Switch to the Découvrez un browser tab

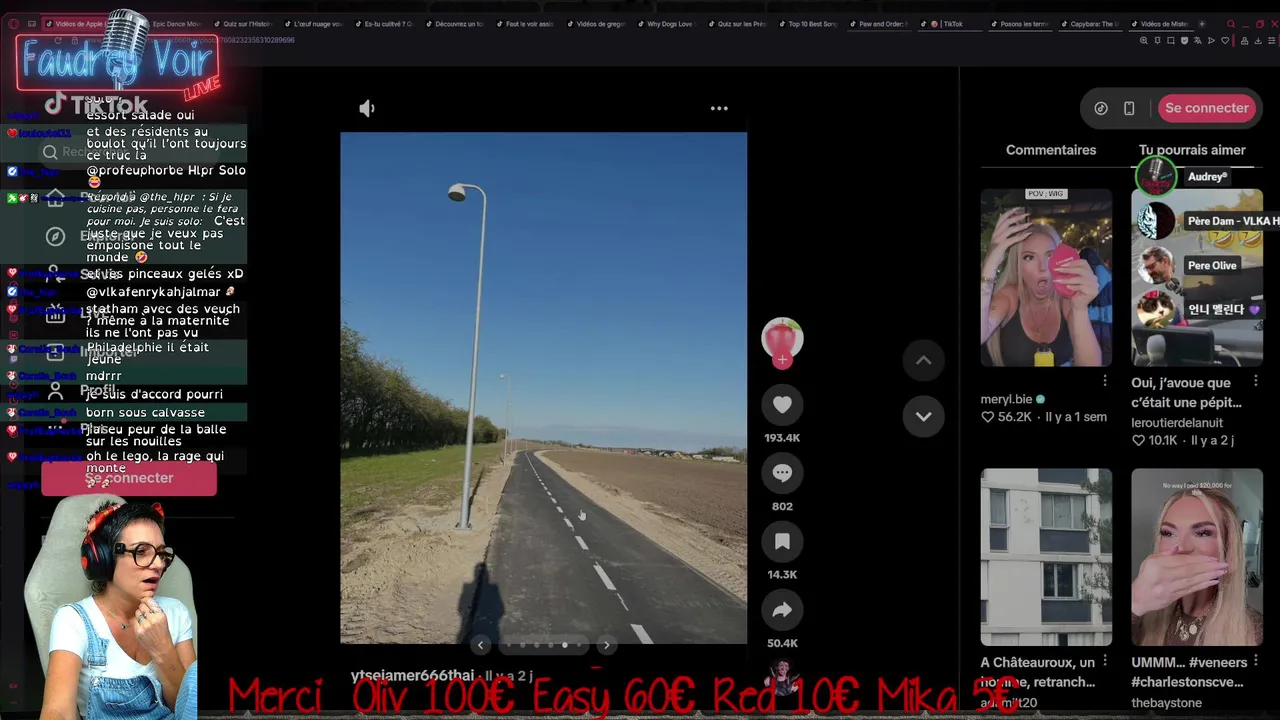click(455, 24)
